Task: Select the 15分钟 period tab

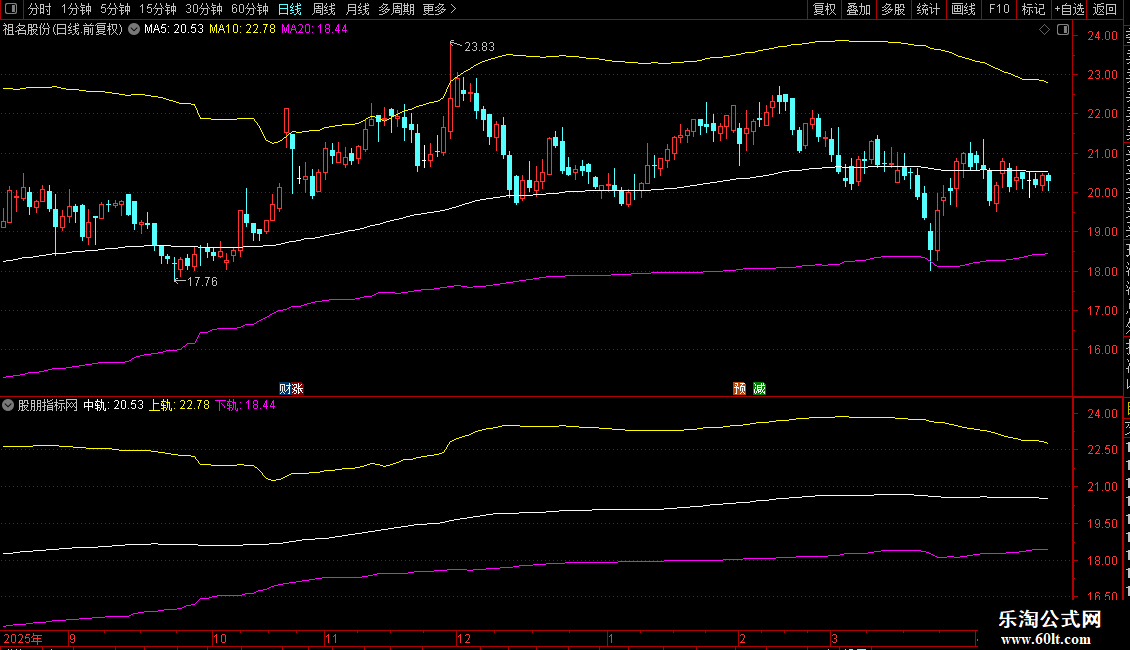Action: coord(158,9)
